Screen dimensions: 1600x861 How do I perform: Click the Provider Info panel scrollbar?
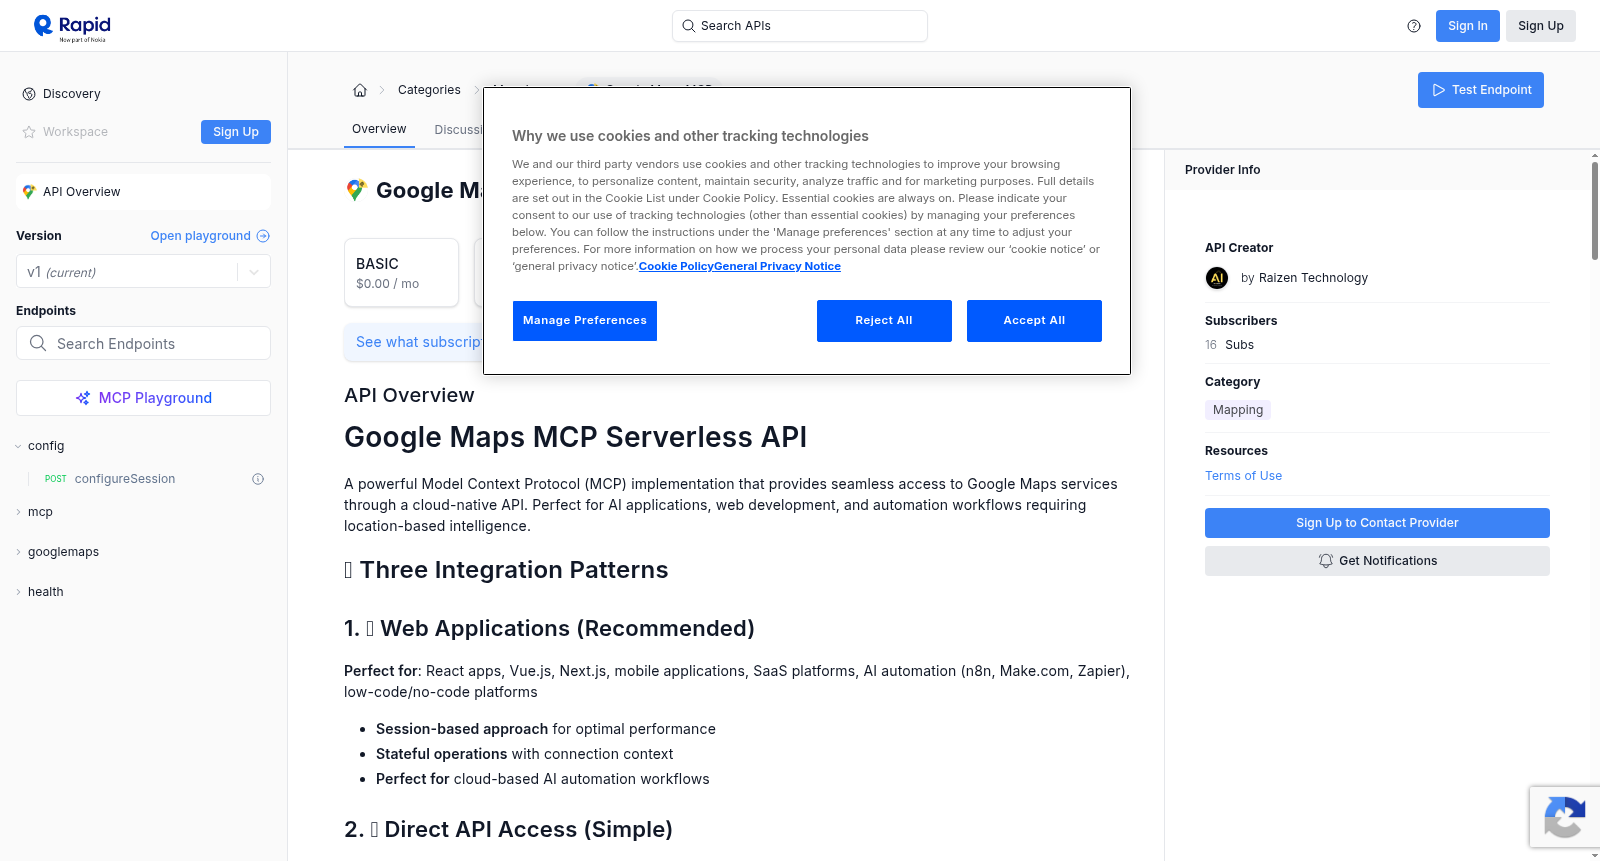[1594, 210]
